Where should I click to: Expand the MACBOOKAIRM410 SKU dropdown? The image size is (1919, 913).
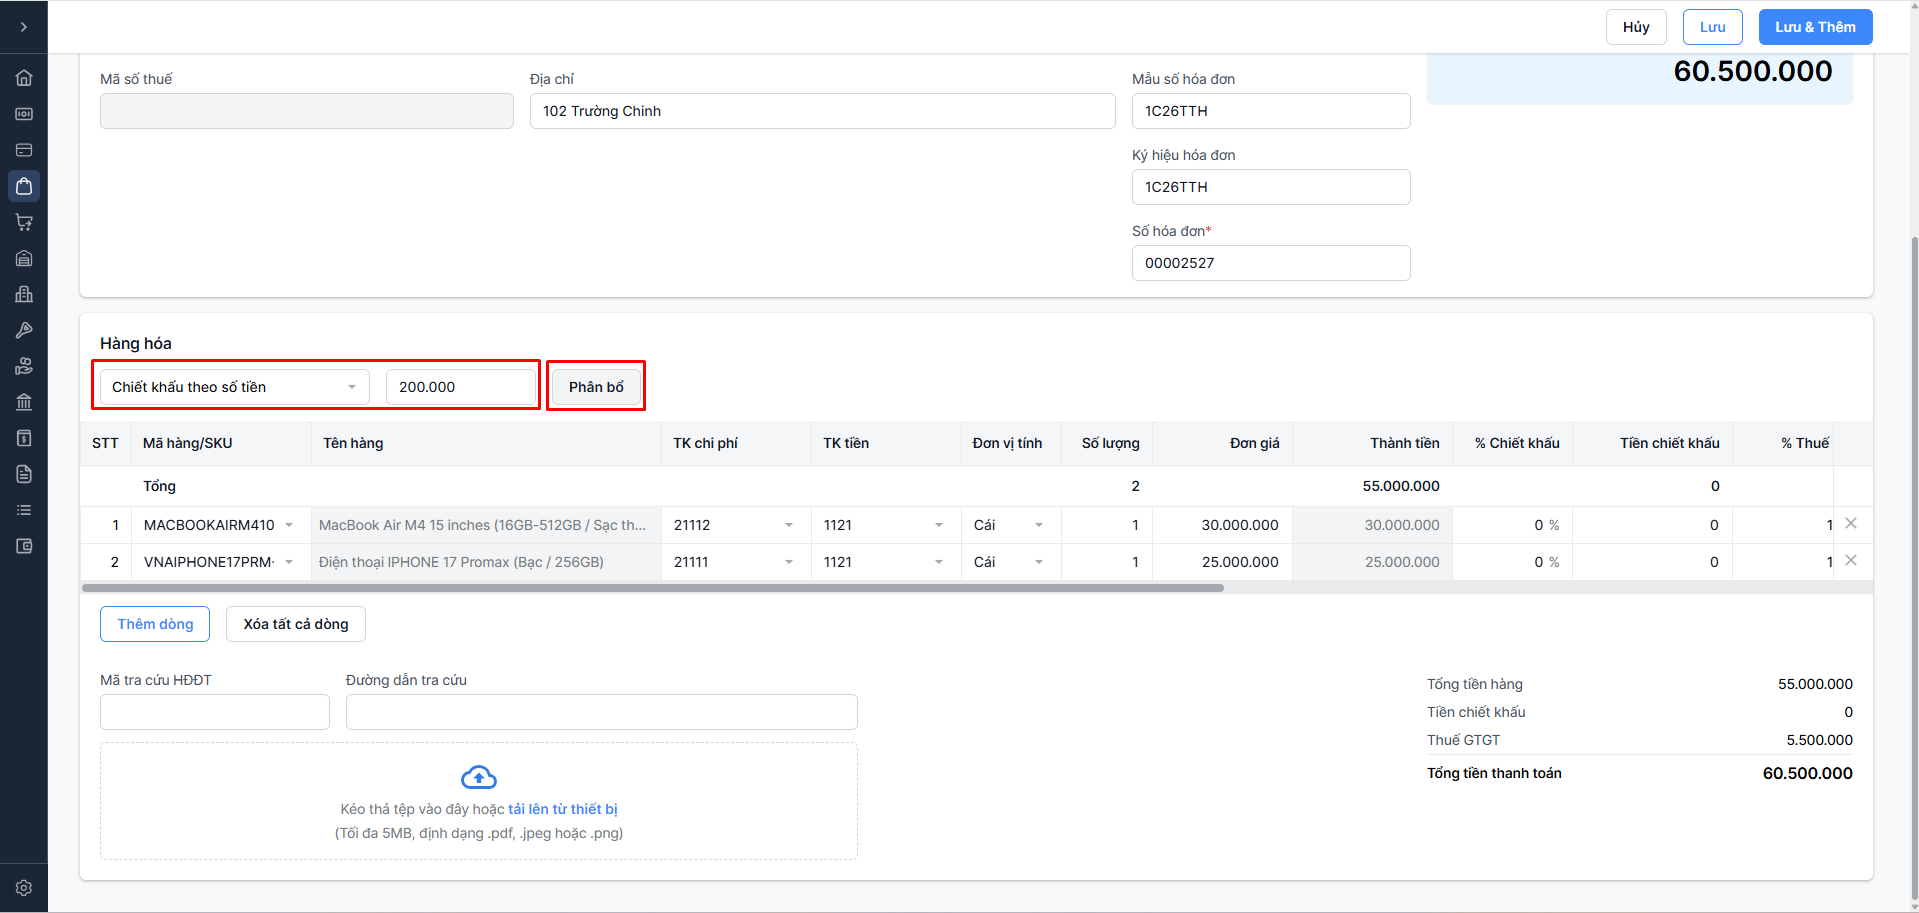289,525
